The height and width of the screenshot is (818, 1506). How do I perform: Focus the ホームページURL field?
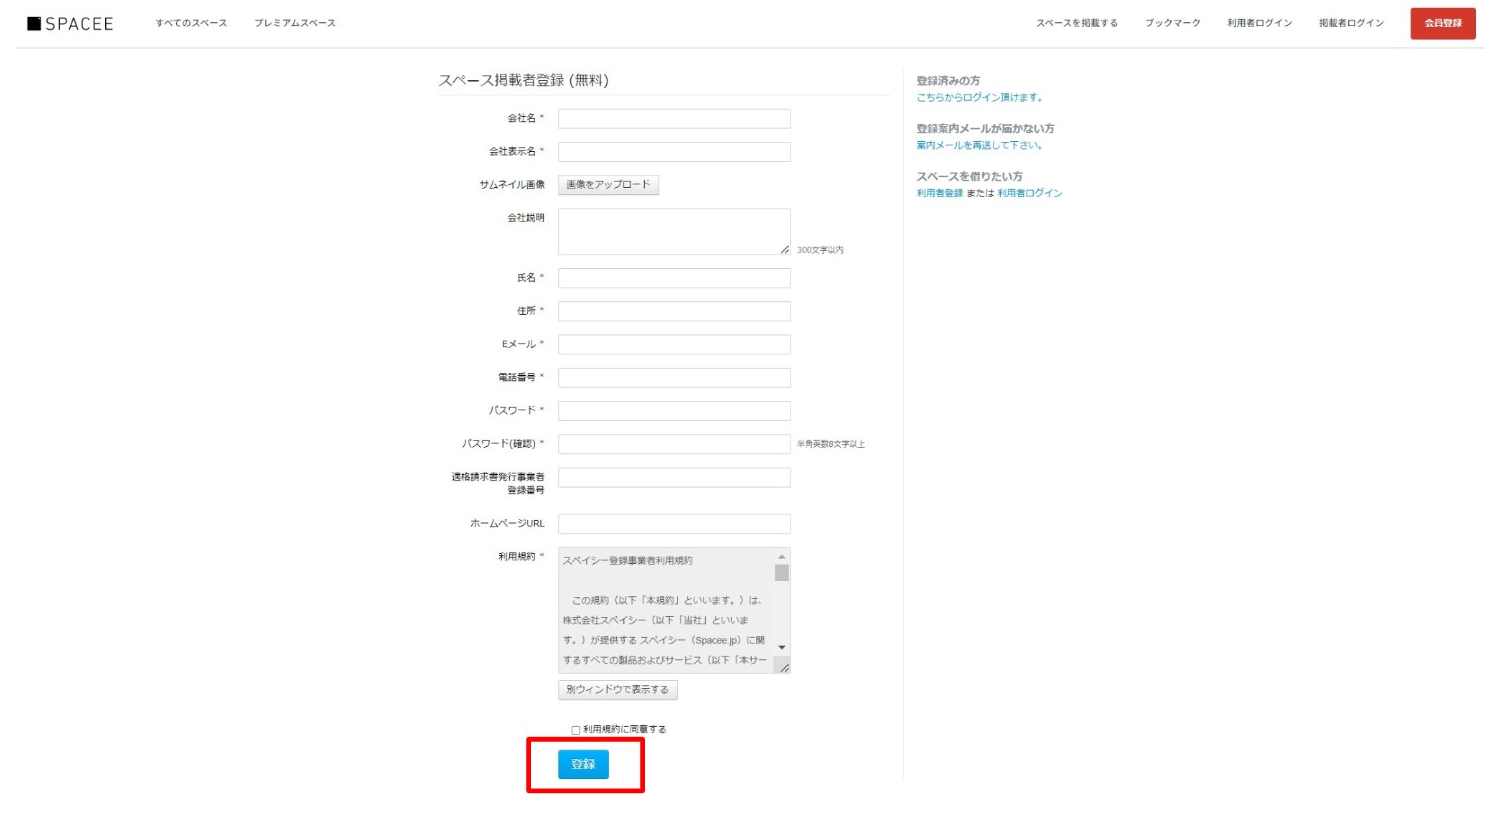(x=674, y=524)
